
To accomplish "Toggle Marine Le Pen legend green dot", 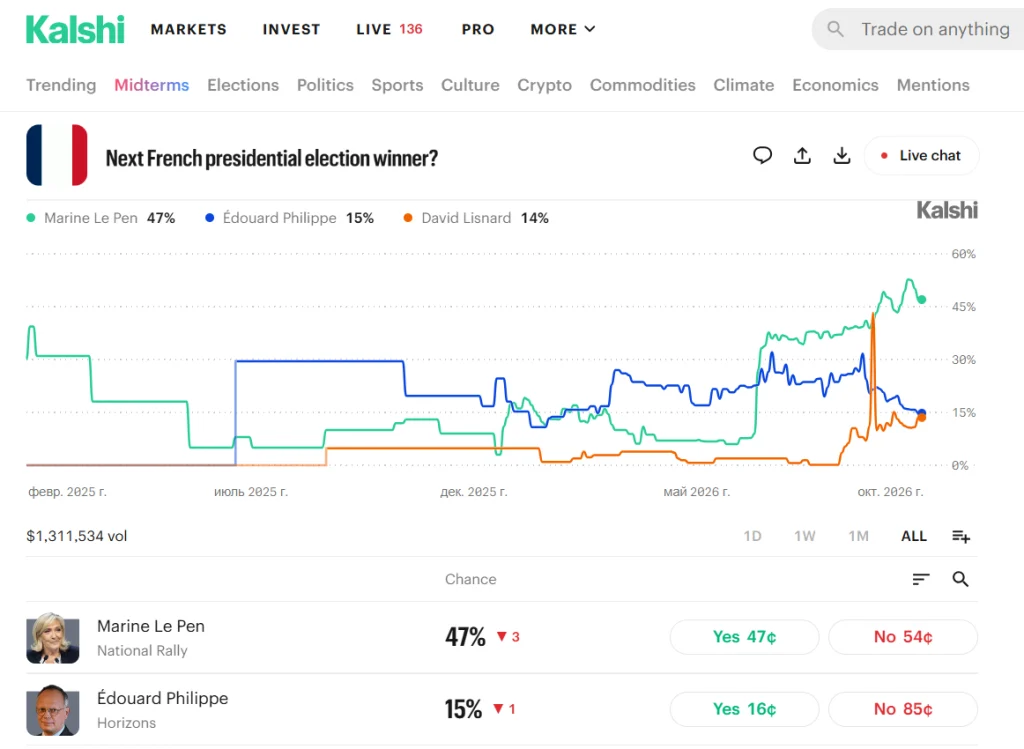I will click(31, 218).
